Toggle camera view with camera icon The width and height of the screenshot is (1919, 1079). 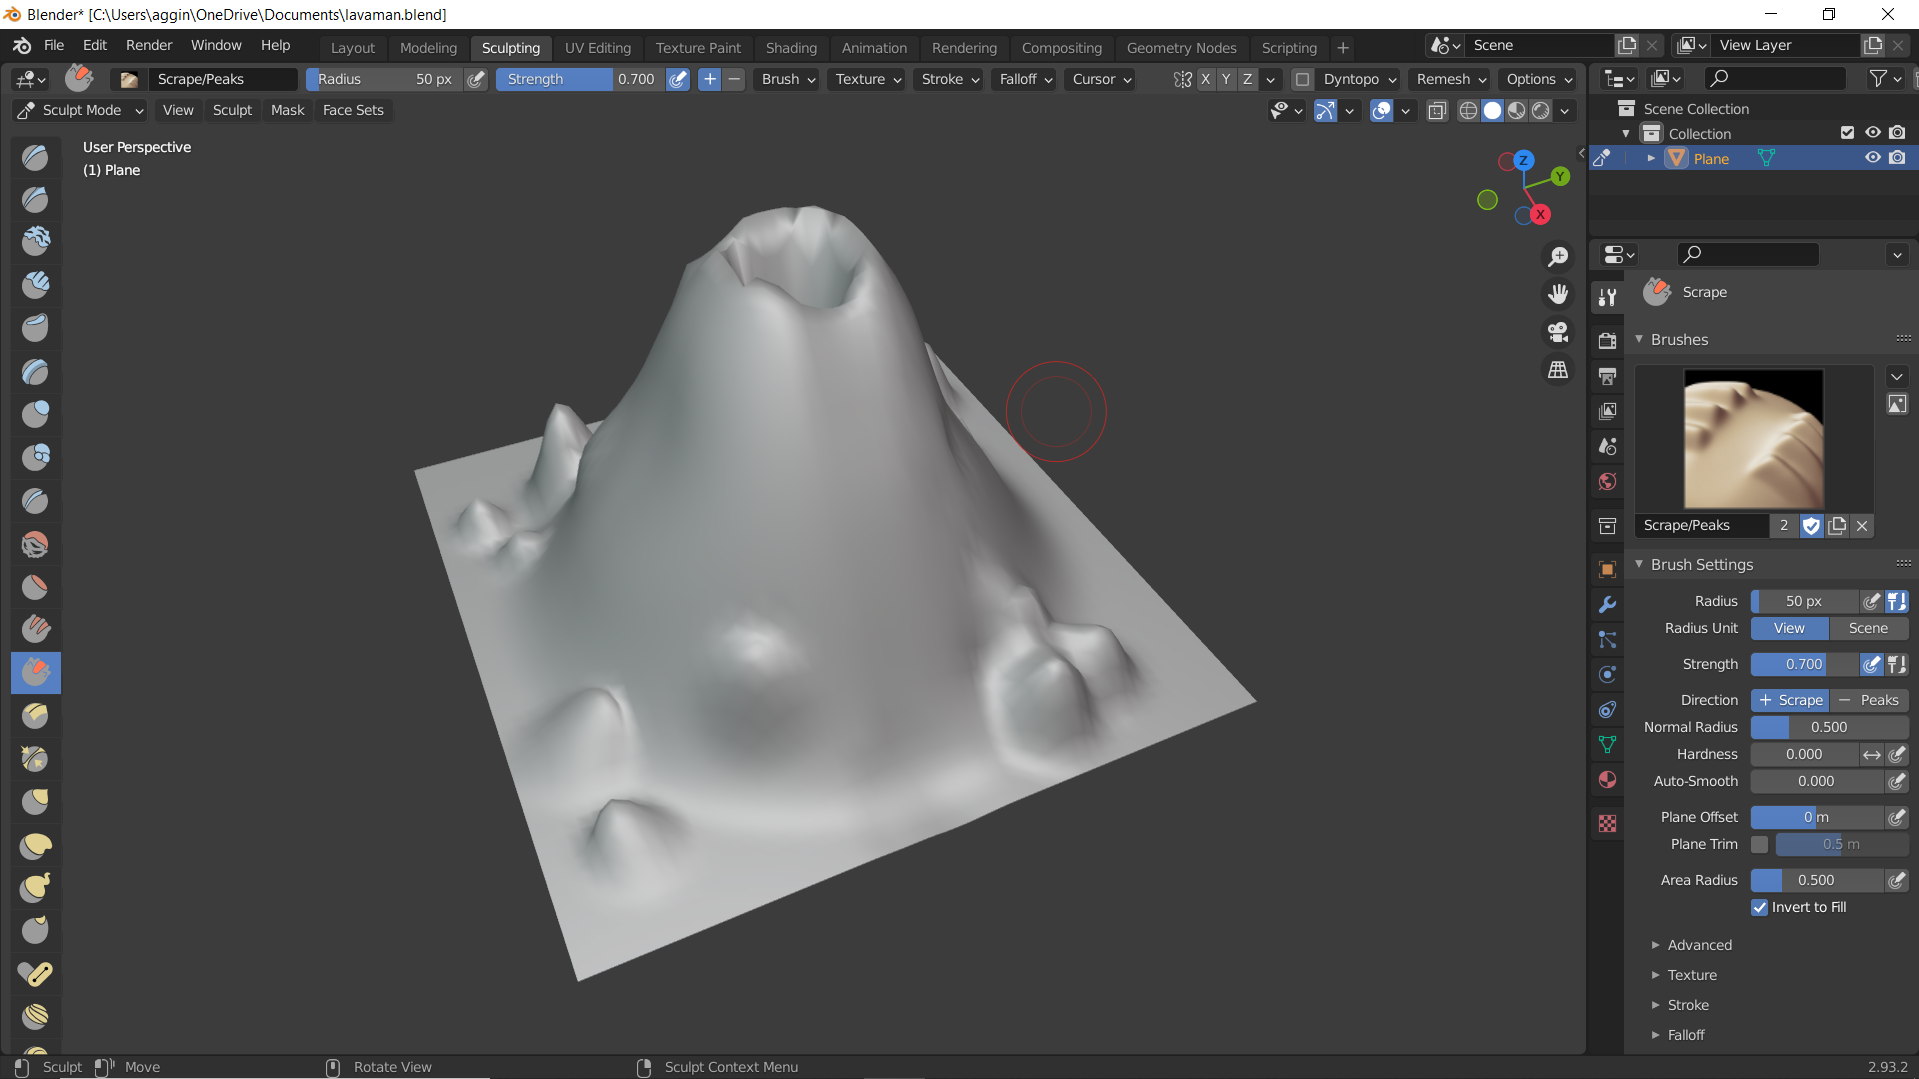(x=1558, y=332)
